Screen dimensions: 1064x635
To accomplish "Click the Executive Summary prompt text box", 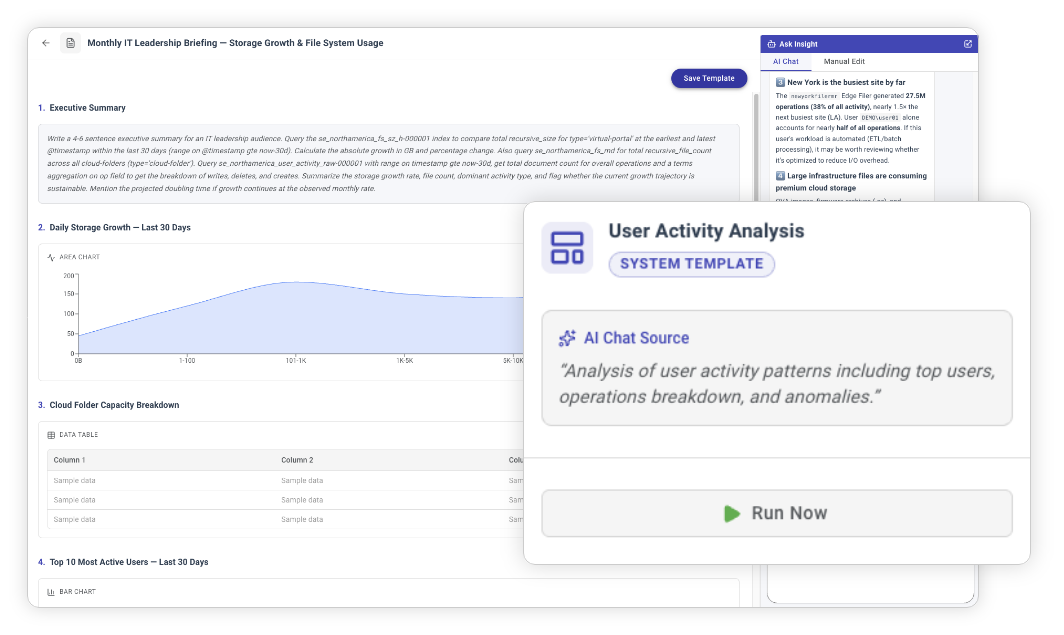I will coord(389,163).
